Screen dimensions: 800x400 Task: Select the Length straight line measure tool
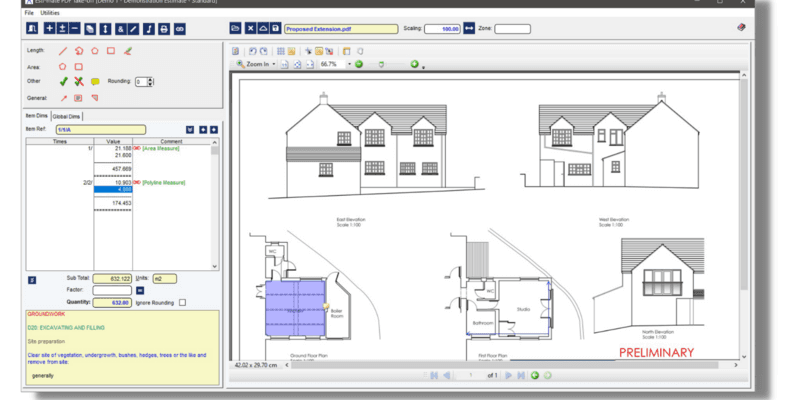tap(63, 51)
